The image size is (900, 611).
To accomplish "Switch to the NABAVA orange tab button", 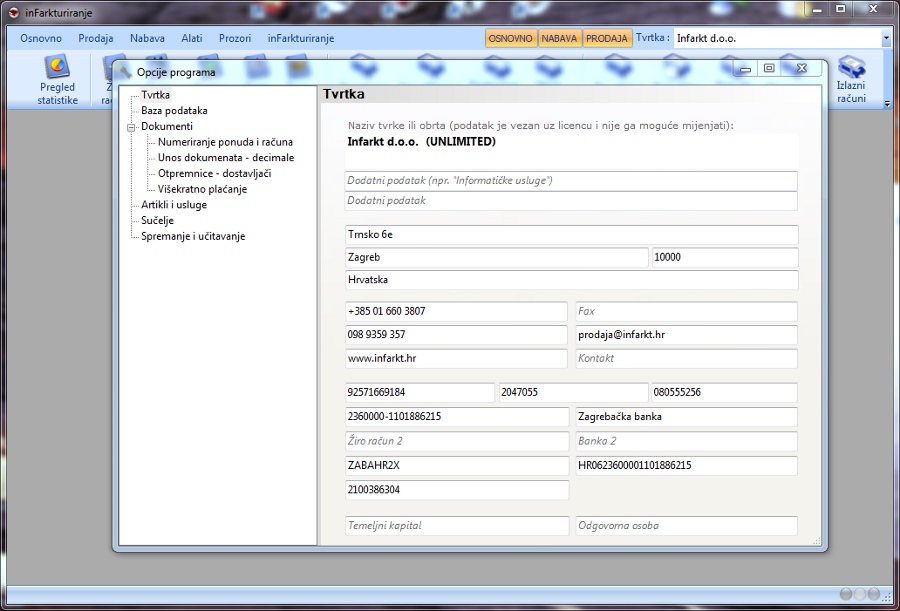I will (x=560, y=38).
